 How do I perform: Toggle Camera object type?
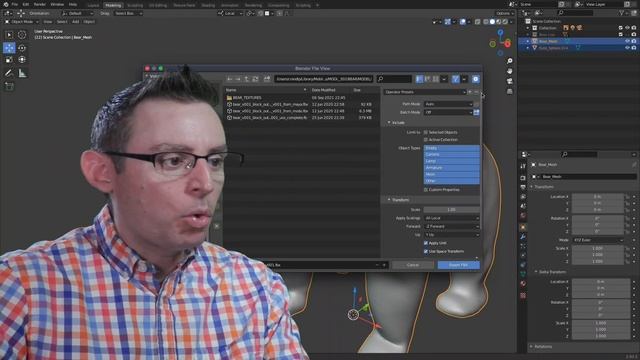451,155
